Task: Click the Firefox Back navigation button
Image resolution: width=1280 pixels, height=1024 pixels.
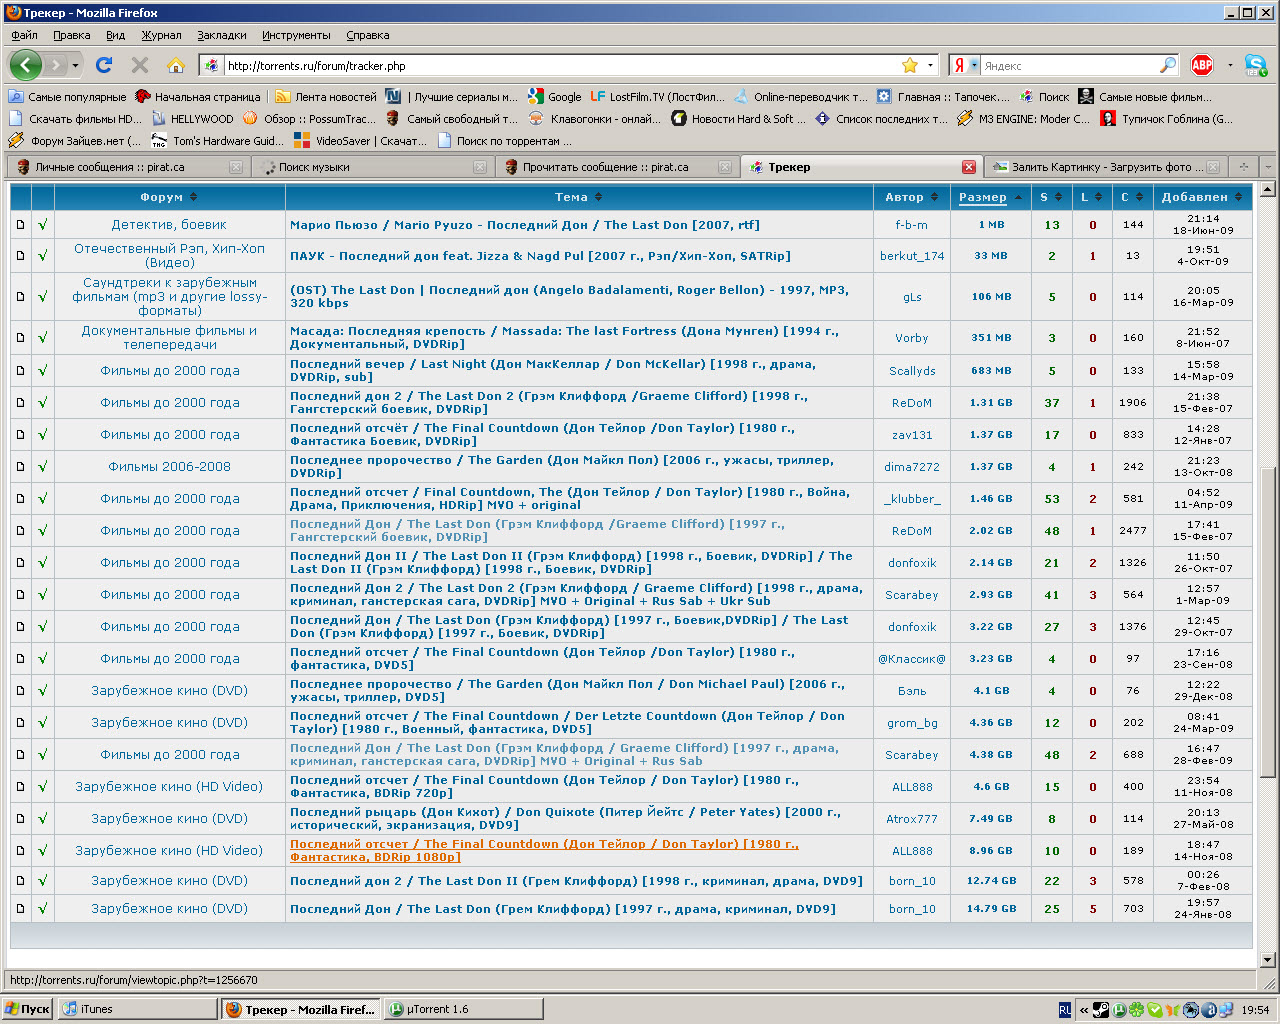Action: [x=26, y=65]
